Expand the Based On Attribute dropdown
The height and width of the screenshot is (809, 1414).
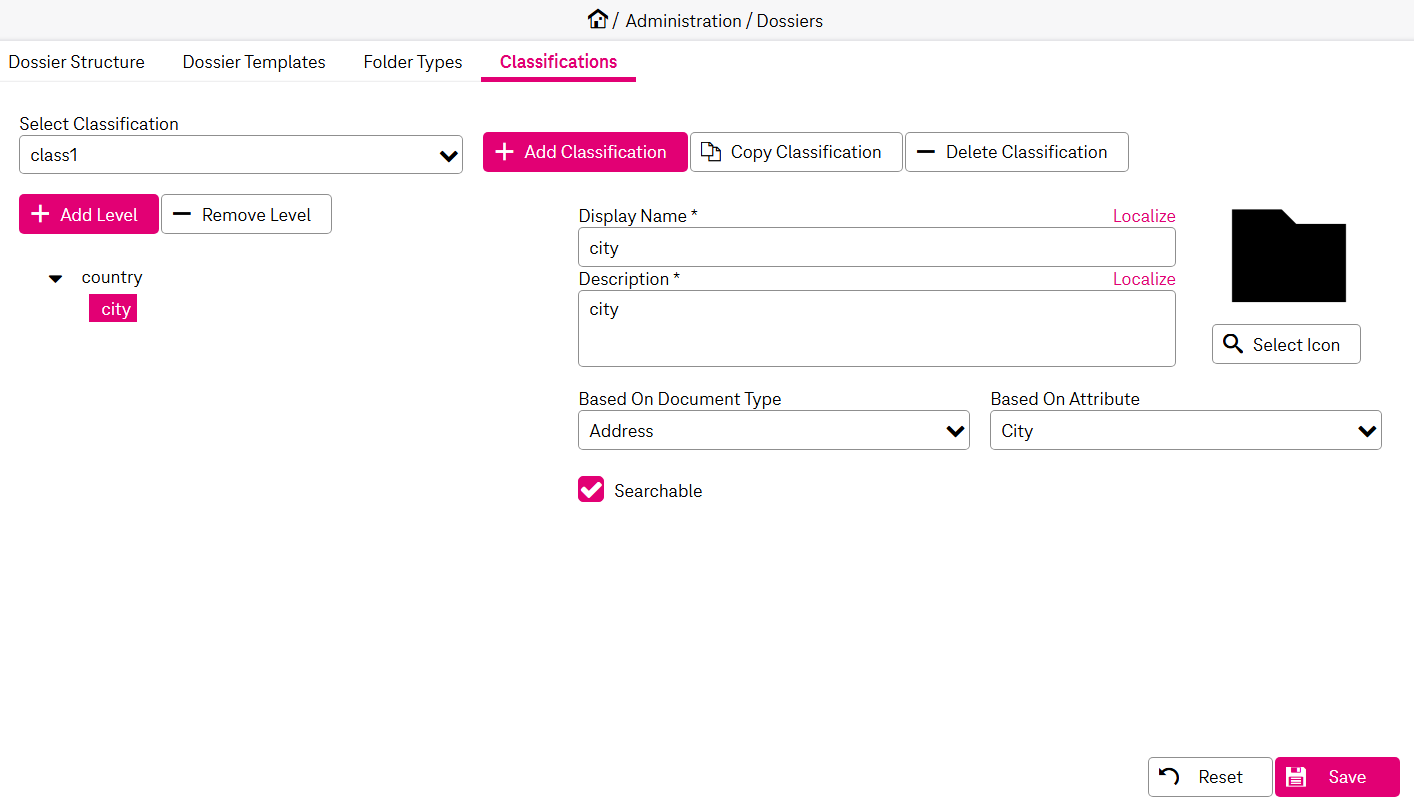tap(1185, 431)
